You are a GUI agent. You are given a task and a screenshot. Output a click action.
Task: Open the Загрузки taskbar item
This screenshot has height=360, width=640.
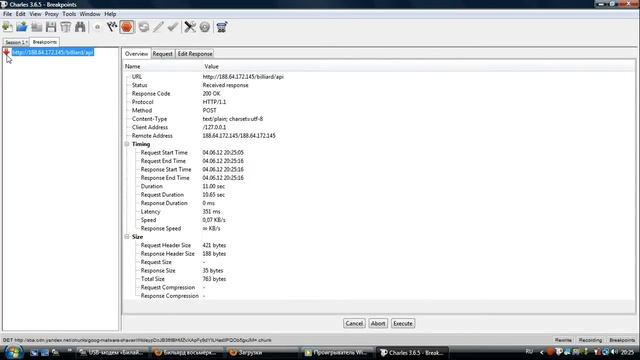coord(261,353)
